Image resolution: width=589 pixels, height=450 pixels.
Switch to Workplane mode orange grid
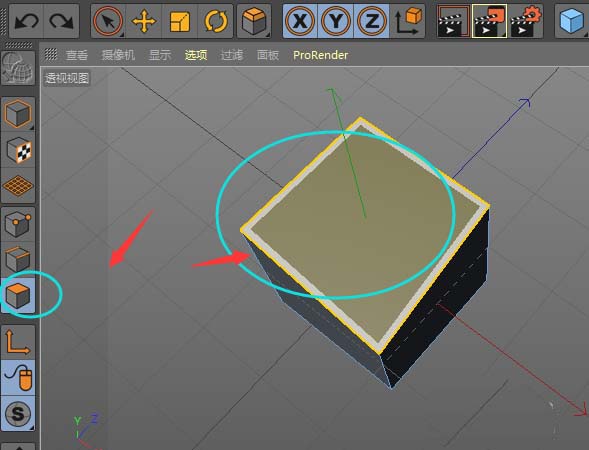[18, 186]
